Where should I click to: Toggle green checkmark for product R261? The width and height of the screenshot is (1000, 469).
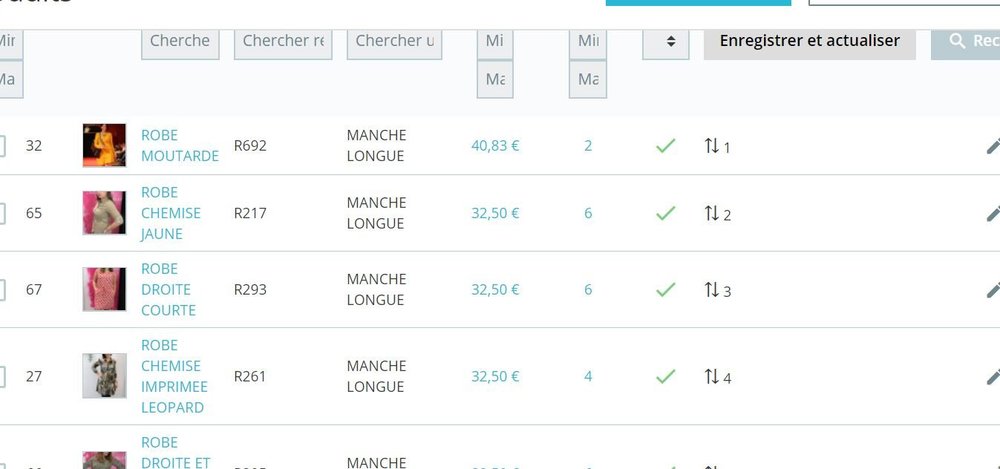pyautogui.click(x=665, y=376)
